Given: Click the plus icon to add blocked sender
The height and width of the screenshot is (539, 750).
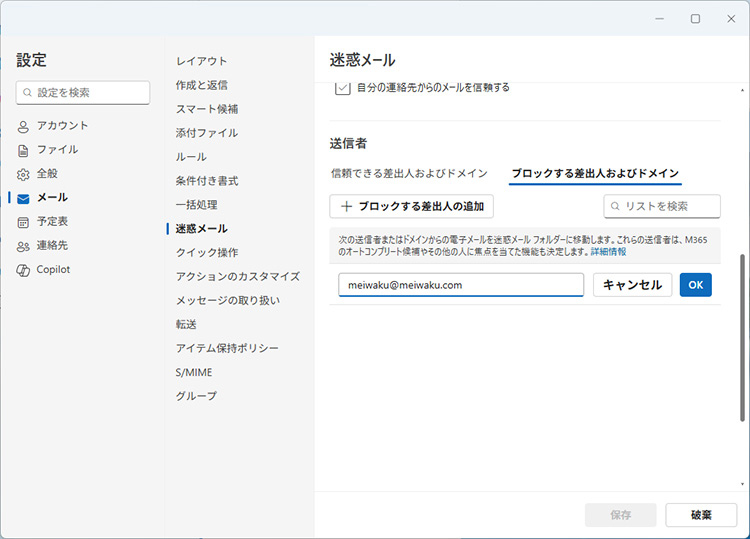Looking at the screenshot, I should pyautogui.click(x=346, y=206).
